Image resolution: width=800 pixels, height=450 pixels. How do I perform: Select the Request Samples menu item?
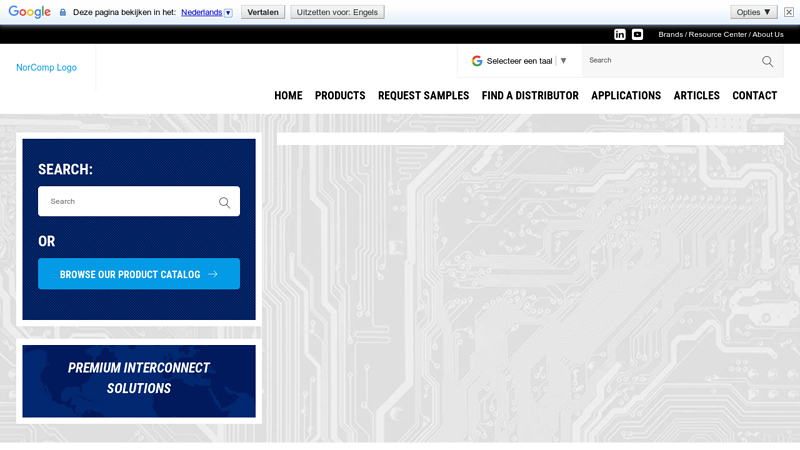pos(423,96)
